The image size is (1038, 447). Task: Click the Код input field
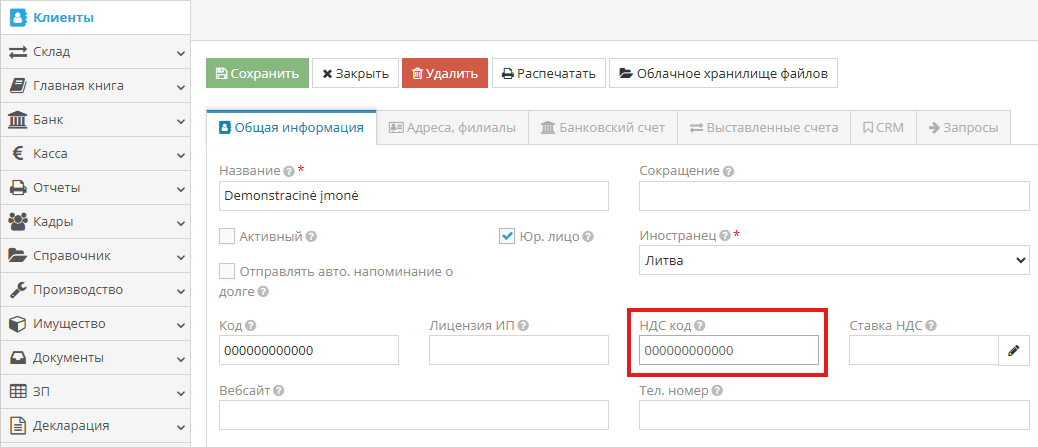tap(309, 350)
